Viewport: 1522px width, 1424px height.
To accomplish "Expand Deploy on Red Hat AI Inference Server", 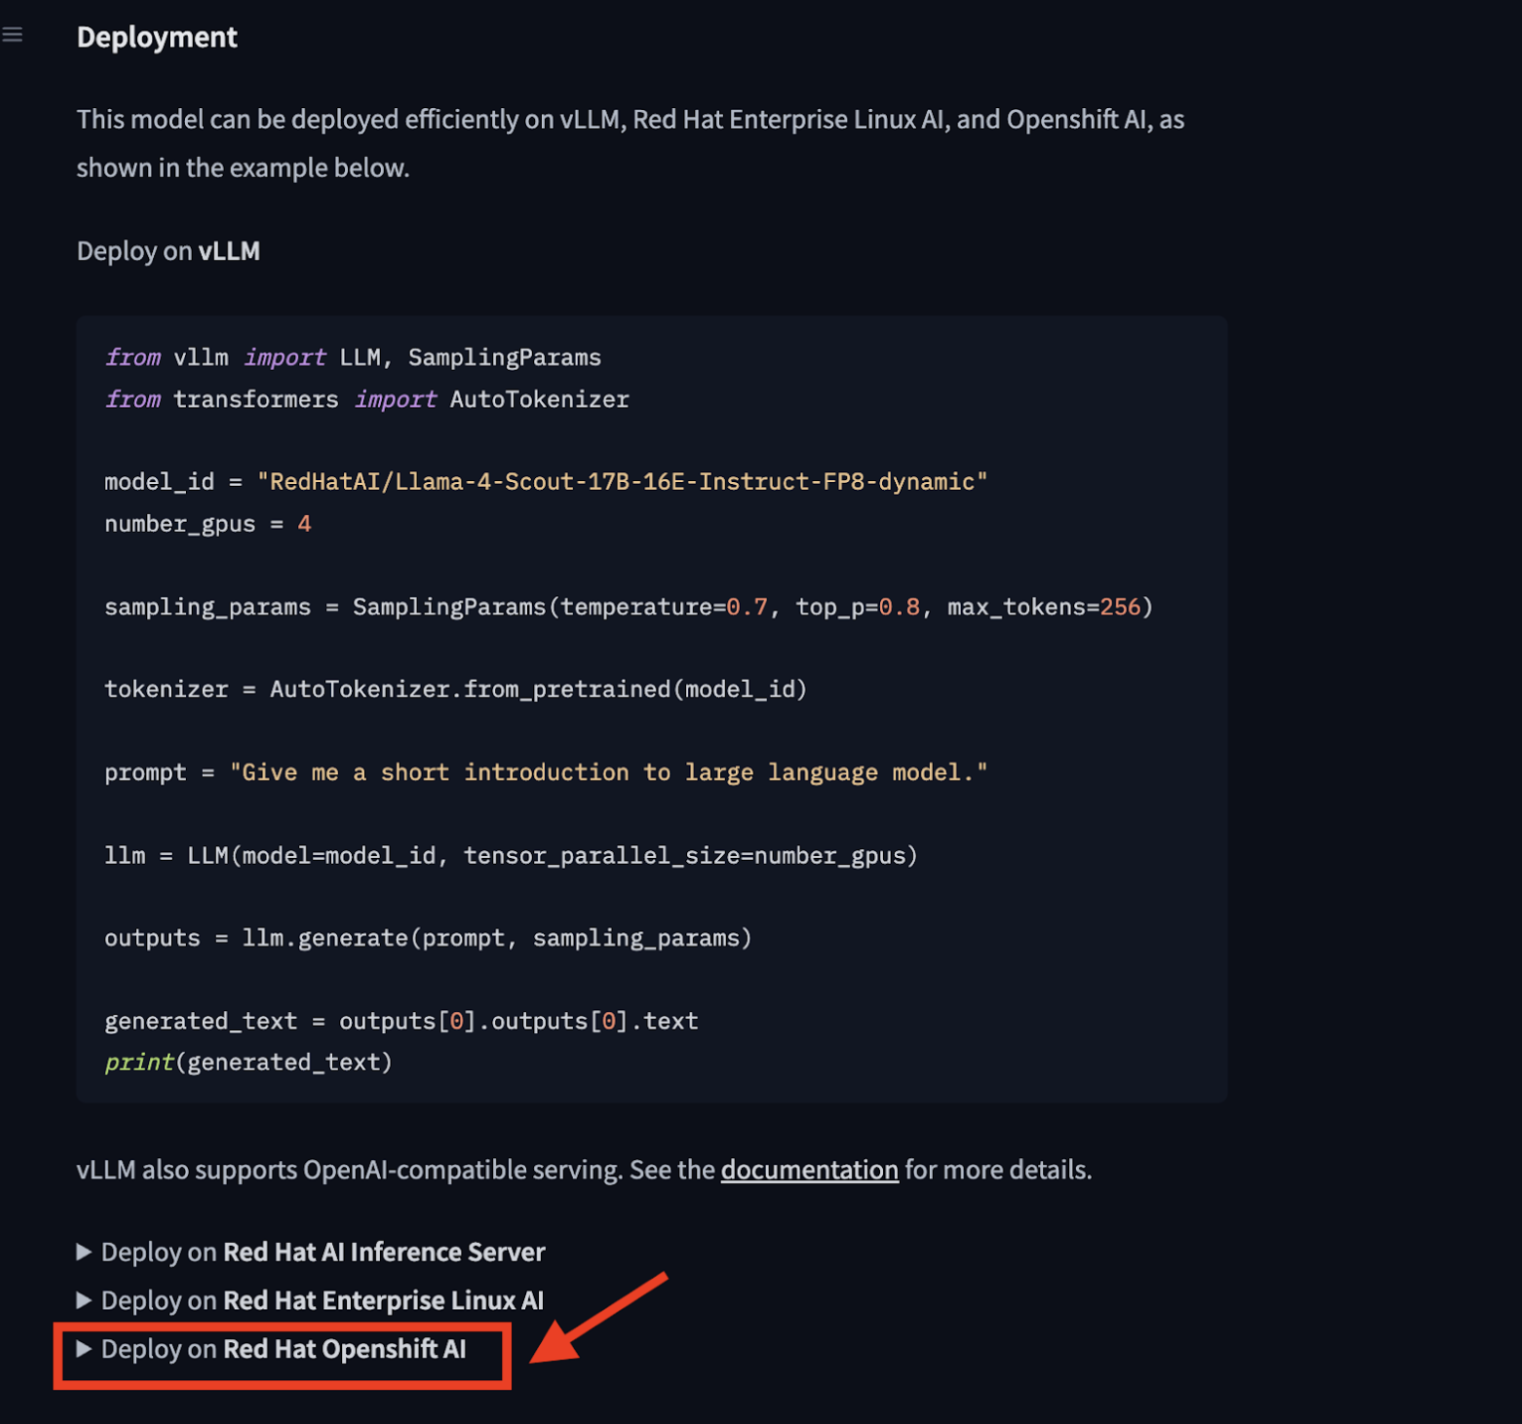I will [311, 1252].
